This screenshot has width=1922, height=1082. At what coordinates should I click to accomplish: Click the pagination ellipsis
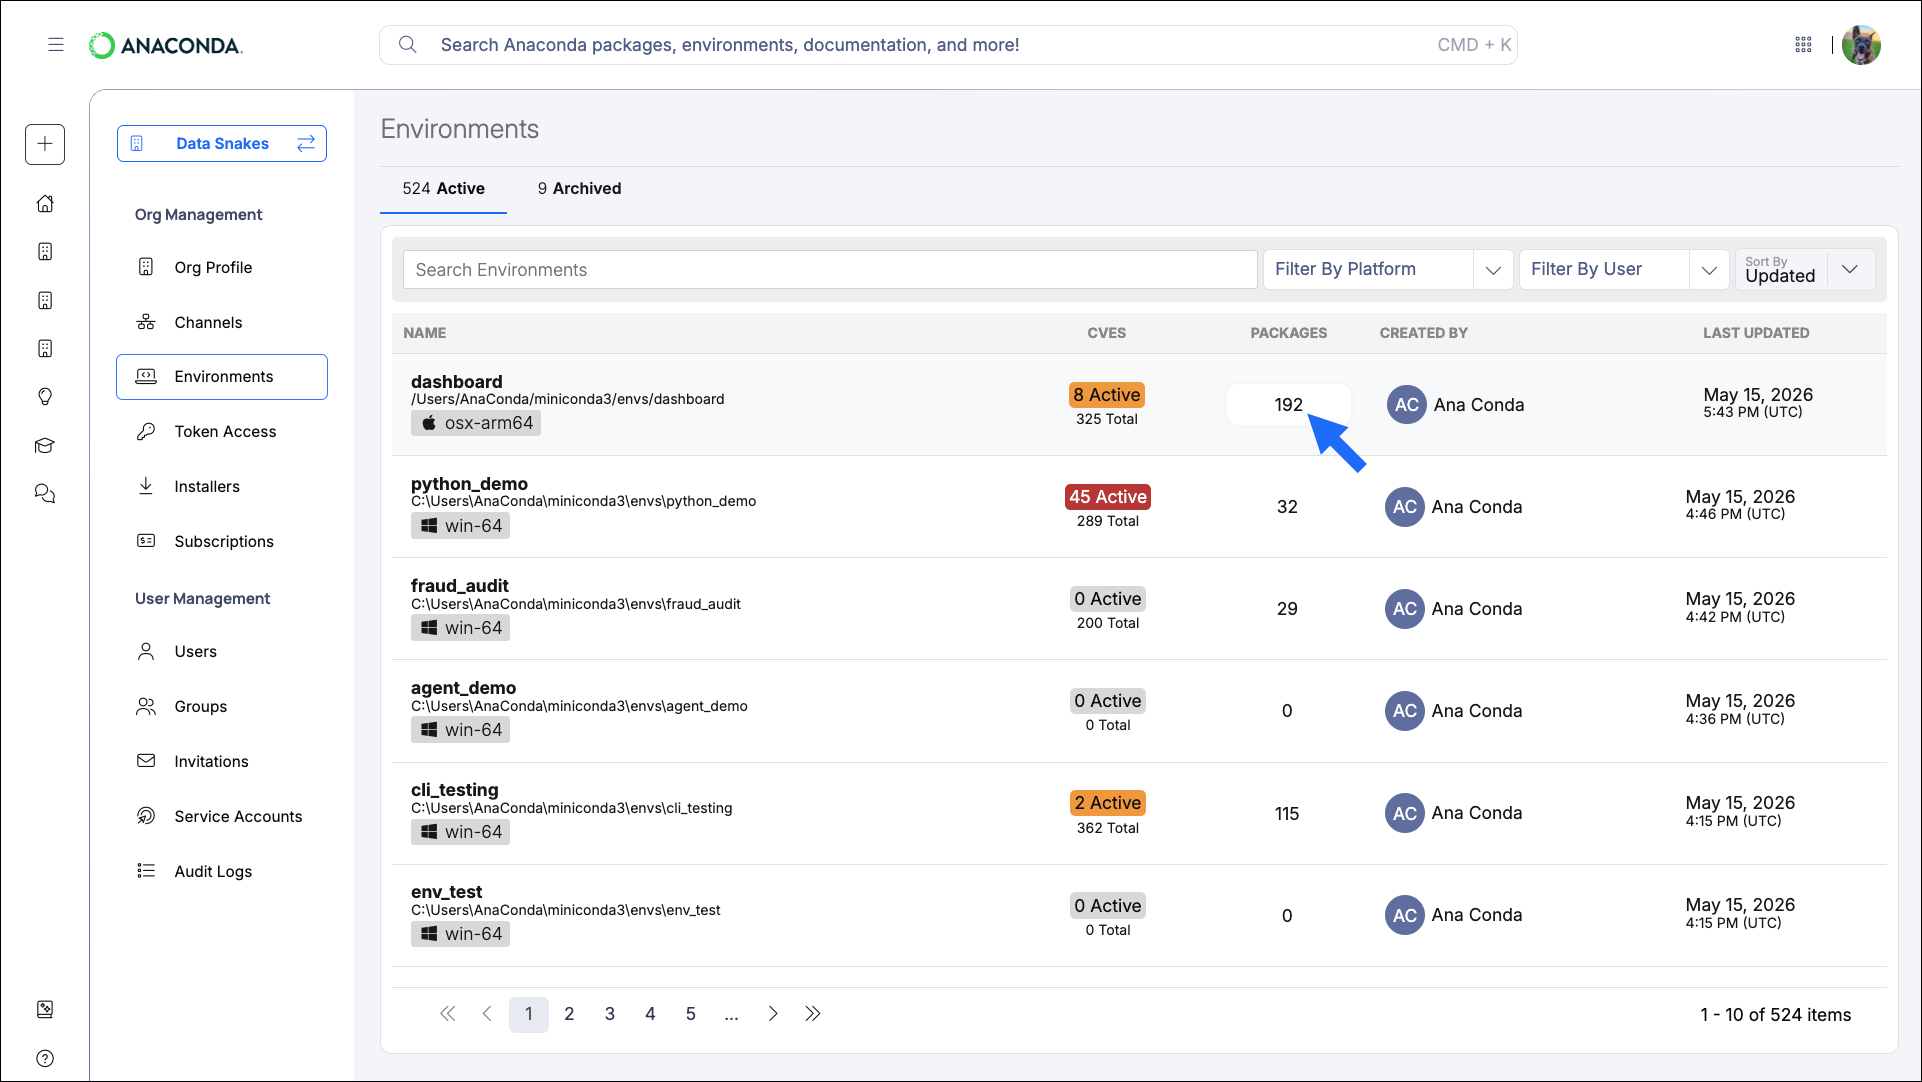(732, 1014)
